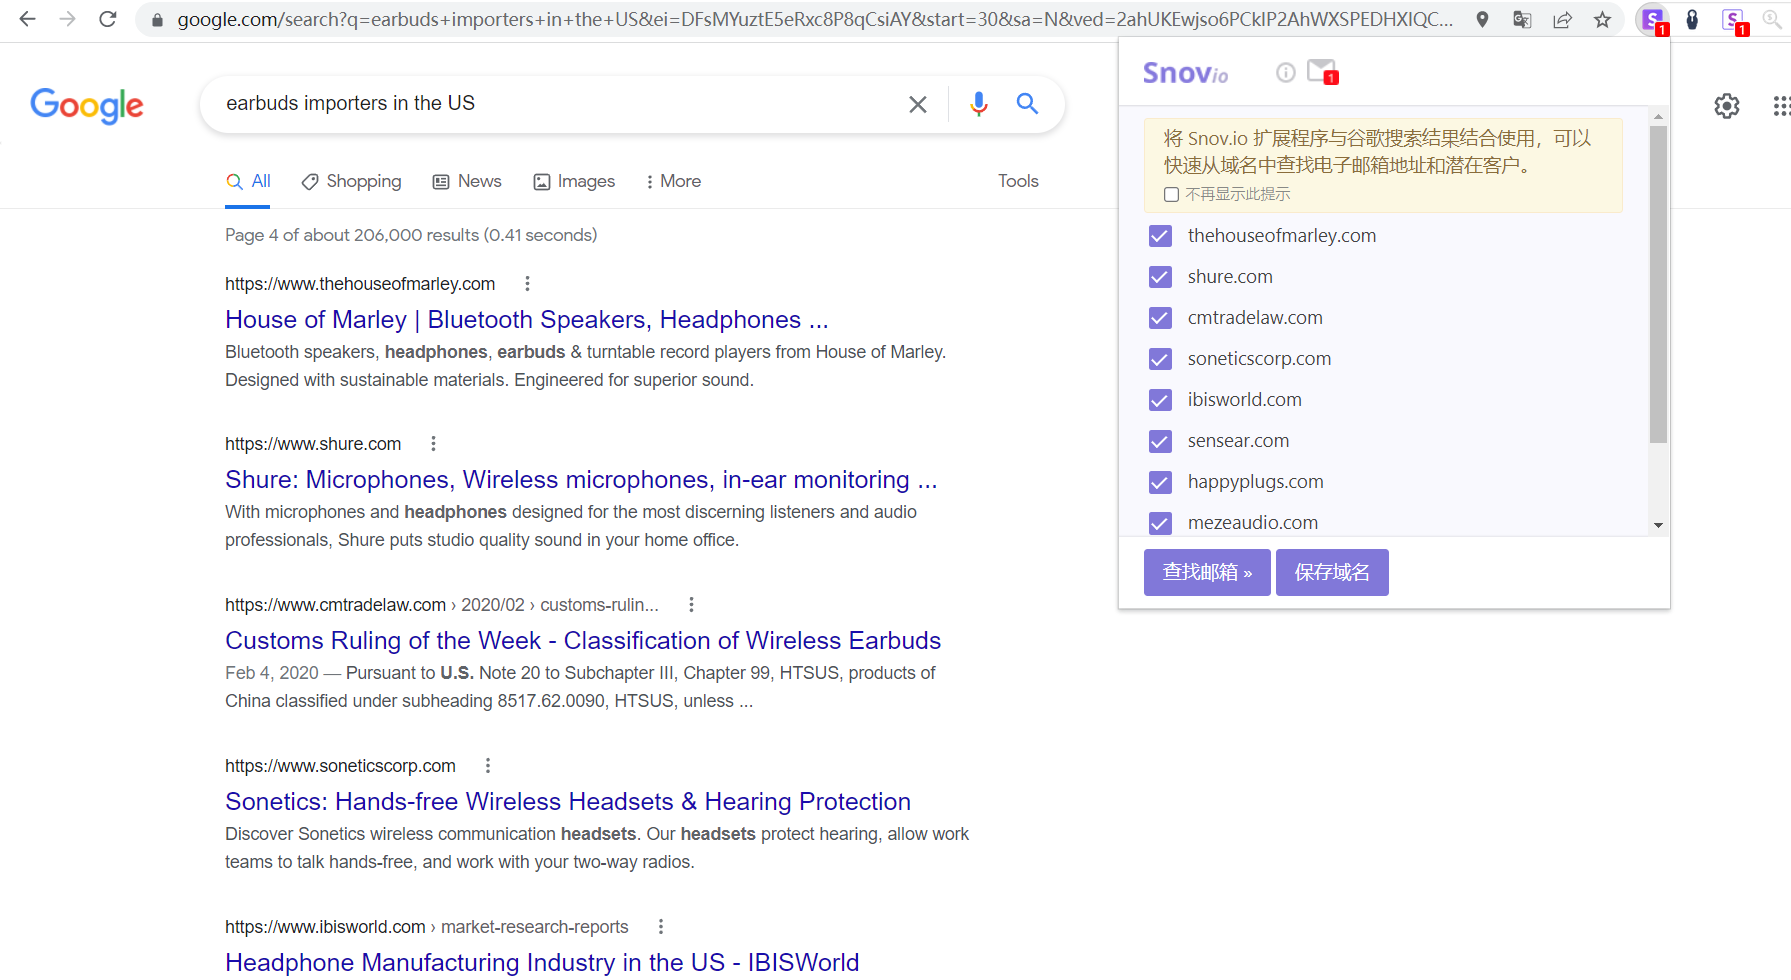Open three-dot menu for thehouseofmarley.com result
Screen dimensions: 1791x980
tap(527, 283)
